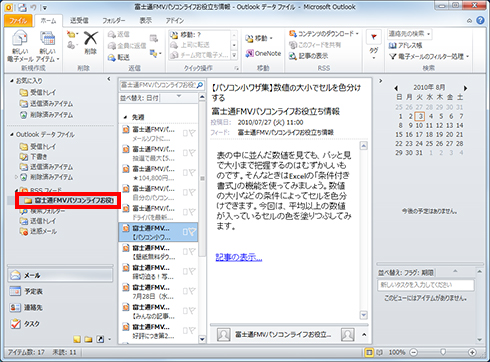Open 連絡先 contacts in navigation pane

(60, 307)
